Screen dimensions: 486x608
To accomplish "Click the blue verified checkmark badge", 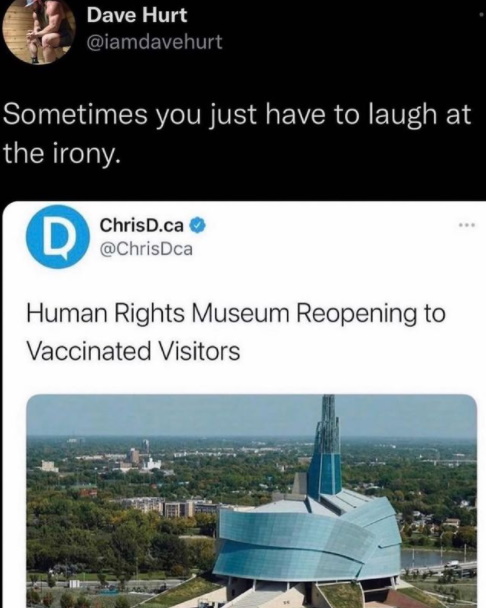I will [198, 226].
